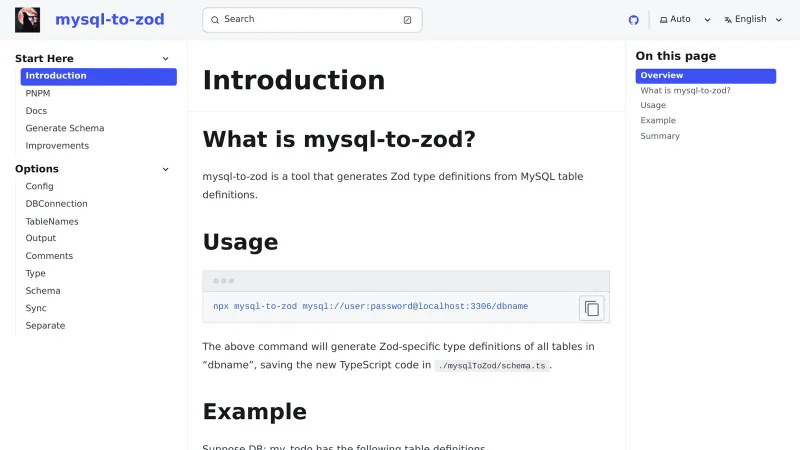Click the mysql-to-zod logo avatar image
The width and height of the screenshot is (800, 450).
pyautogui.click(x=28, y=20)
